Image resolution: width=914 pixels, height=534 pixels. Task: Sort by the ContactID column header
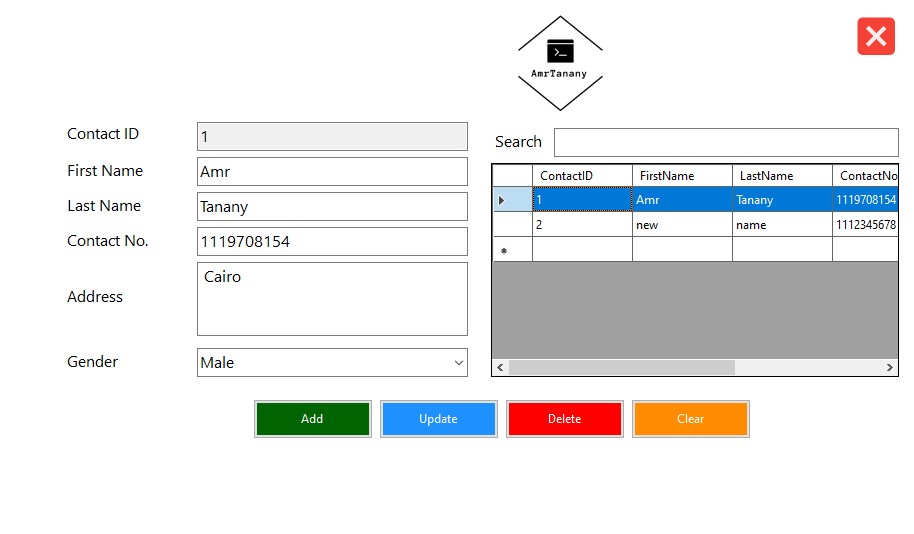coord(582,175)
